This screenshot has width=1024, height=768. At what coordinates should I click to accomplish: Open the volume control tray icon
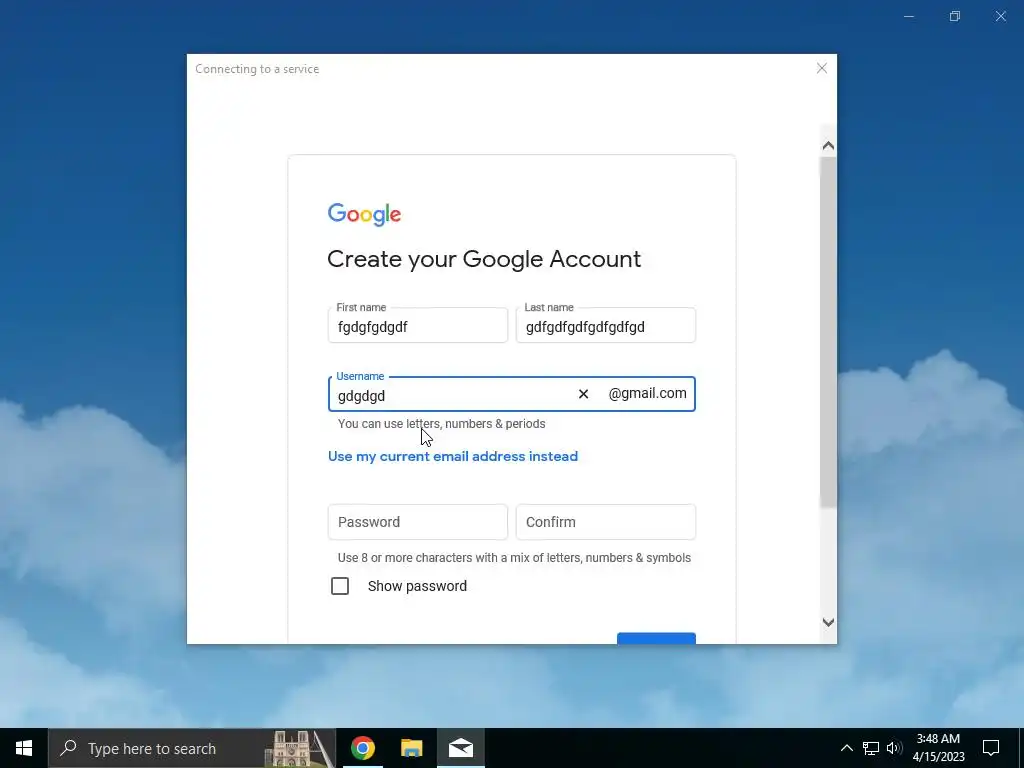pyautogui.click(x=894, y=748)
